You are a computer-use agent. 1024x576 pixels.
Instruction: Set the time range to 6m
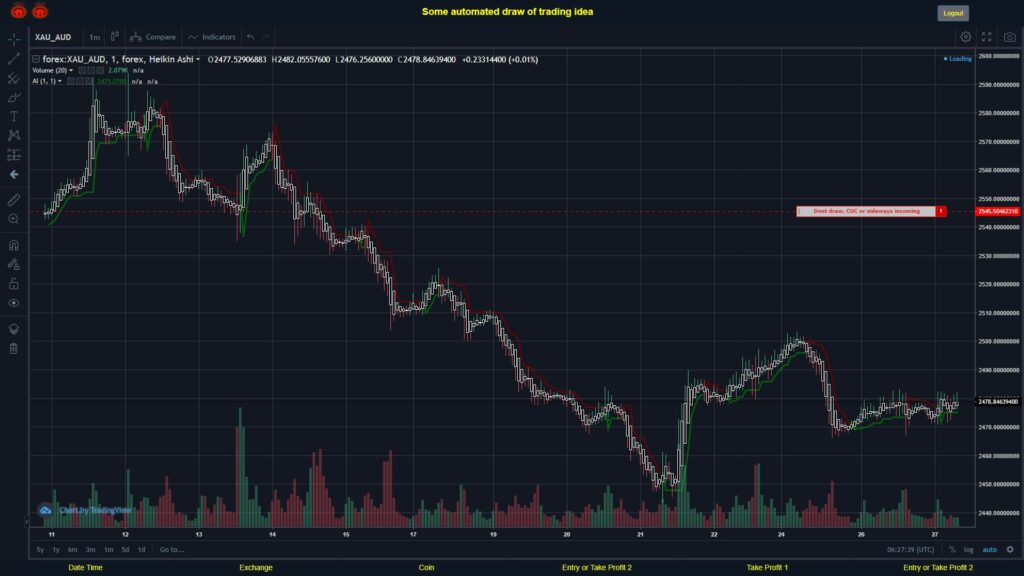[x=72, y=550]
